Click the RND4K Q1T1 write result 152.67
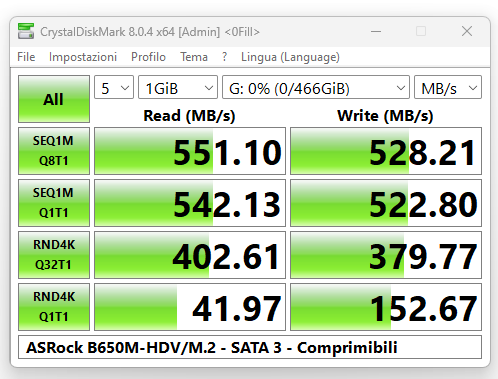Image resolution: width=498 pixels, height=379 pixels. point(386,307)
